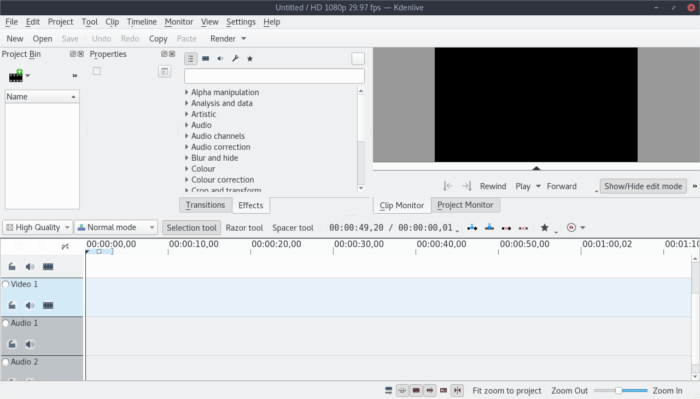Viewport: 700px width, 399px height.
Task: Start timeline preview render
Action: (571, 228)
